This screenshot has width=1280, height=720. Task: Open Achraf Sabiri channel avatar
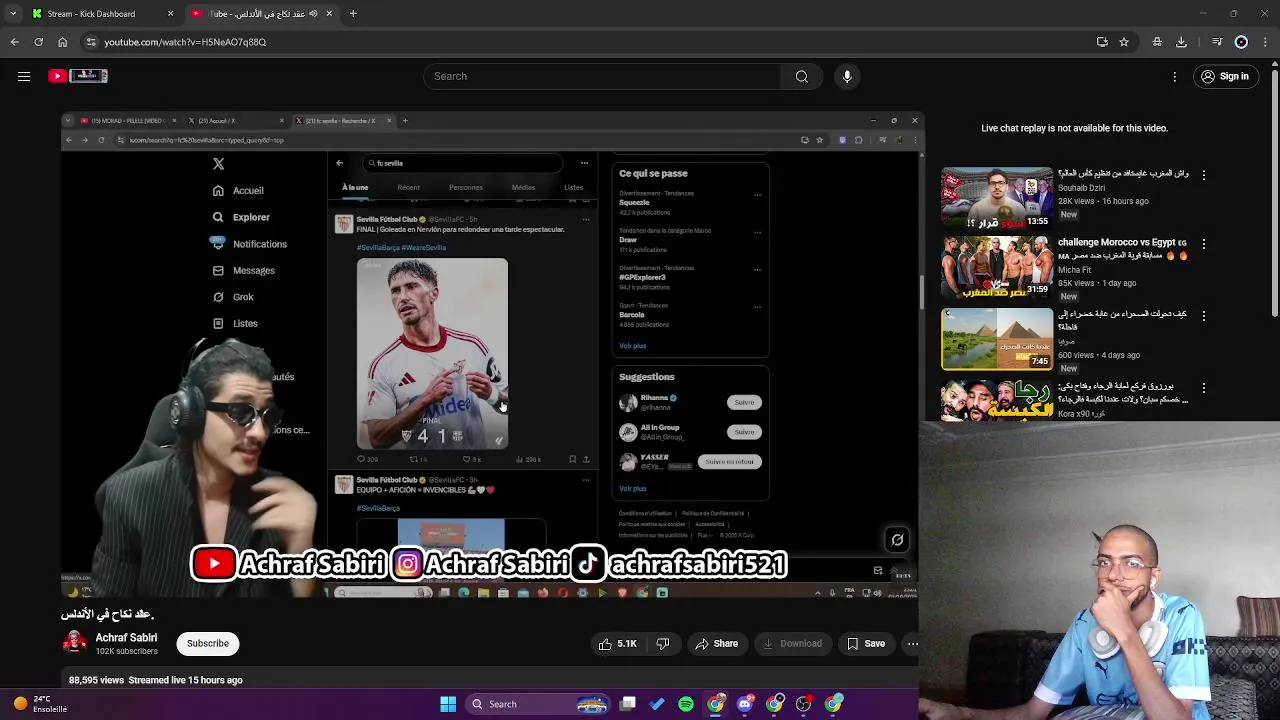(75, 643)
